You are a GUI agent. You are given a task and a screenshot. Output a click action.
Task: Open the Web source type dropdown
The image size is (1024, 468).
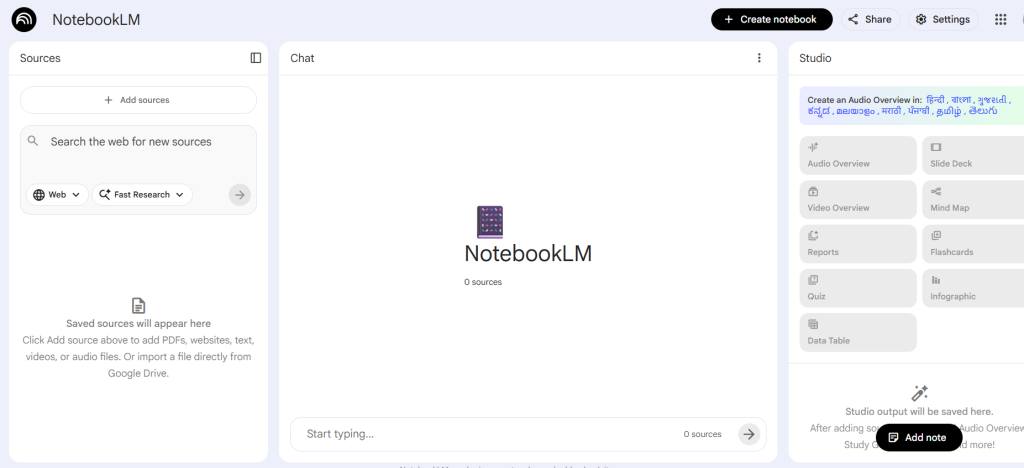tap(57, 195)
